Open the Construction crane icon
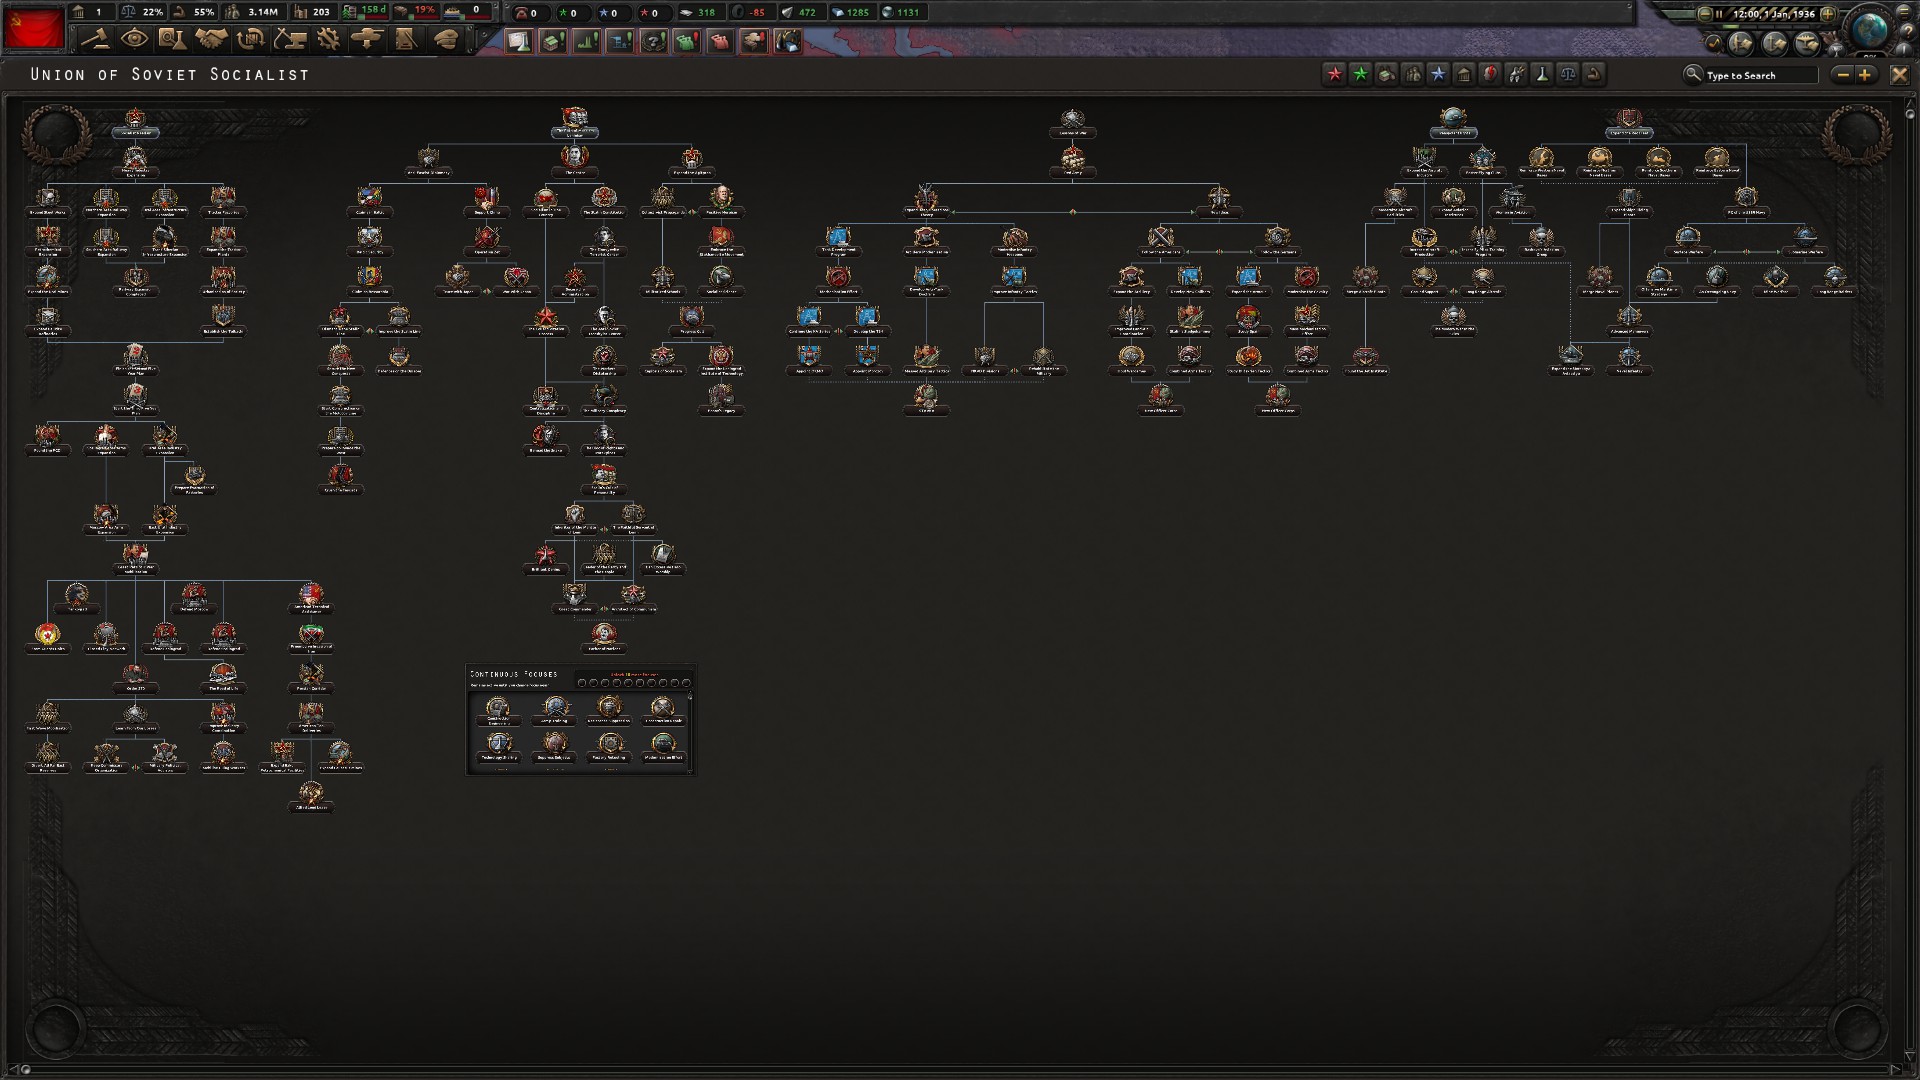 [x=290, y=39]
